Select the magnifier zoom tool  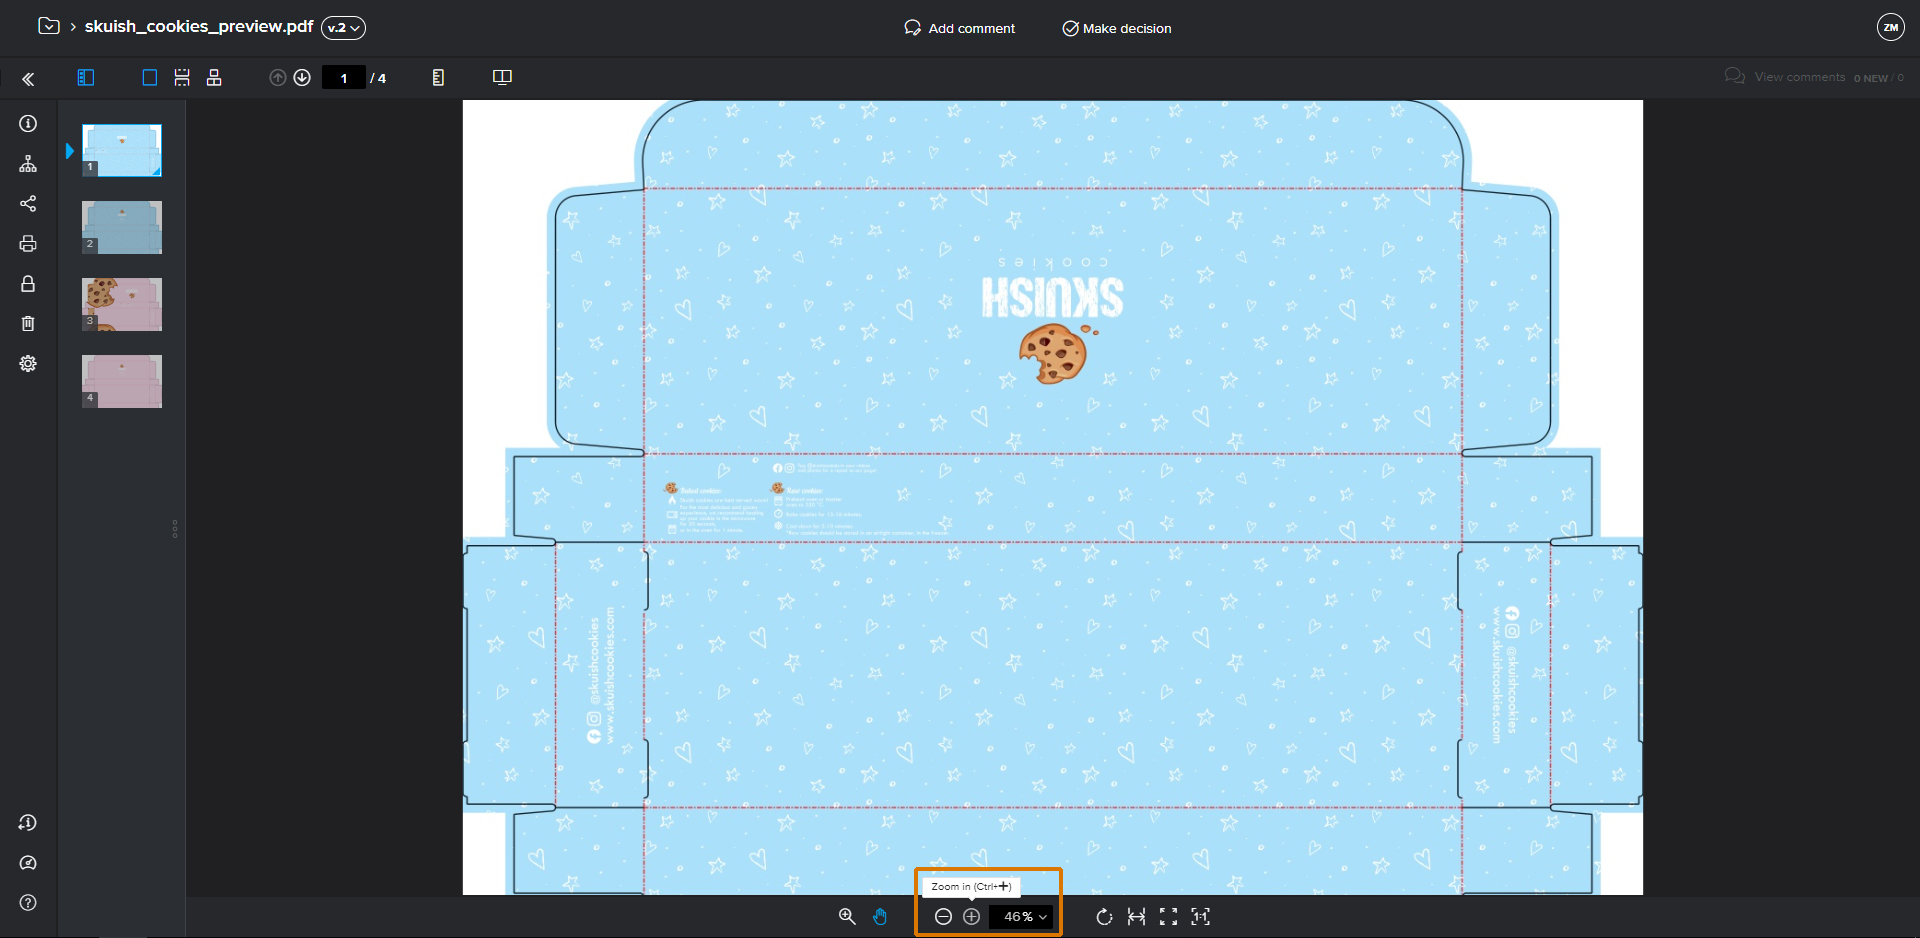coord(847,916)
